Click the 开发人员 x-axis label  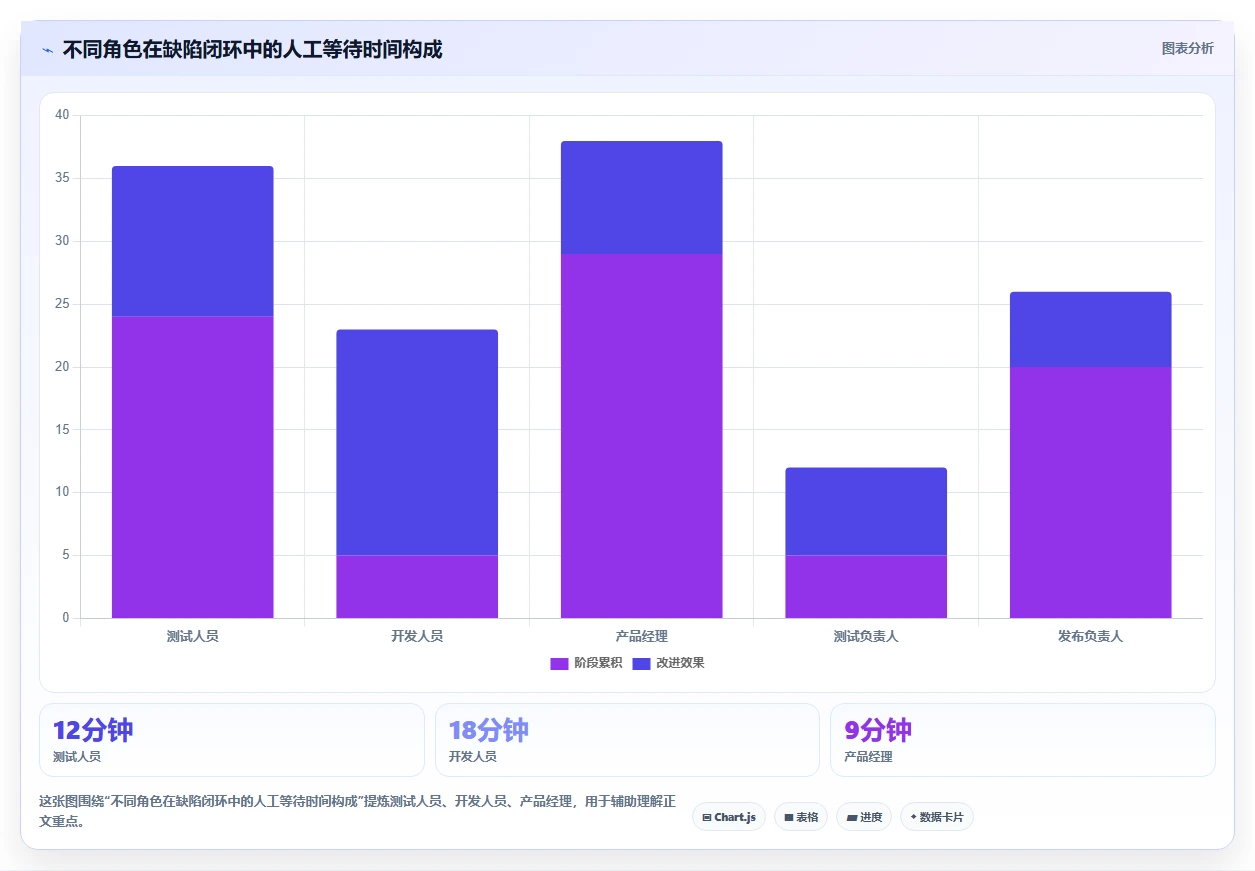click(417, 636)
